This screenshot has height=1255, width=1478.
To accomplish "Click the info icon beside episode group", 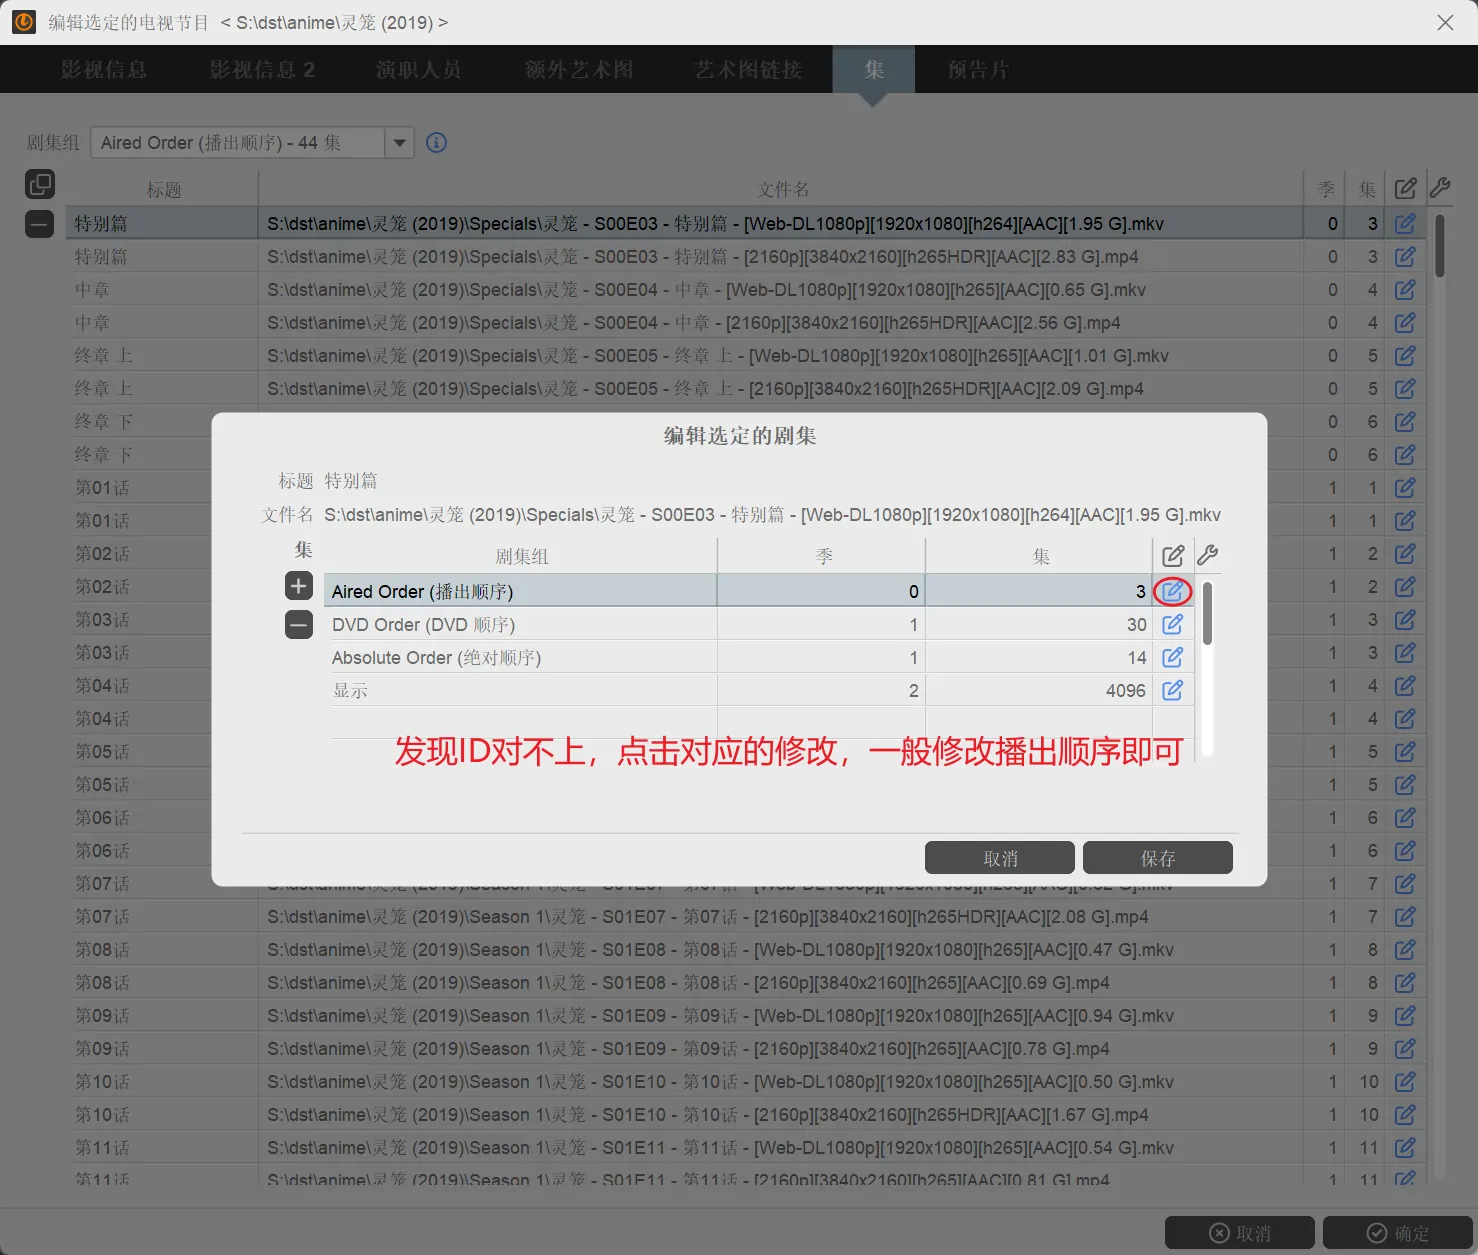I will [x=436, y=143].
